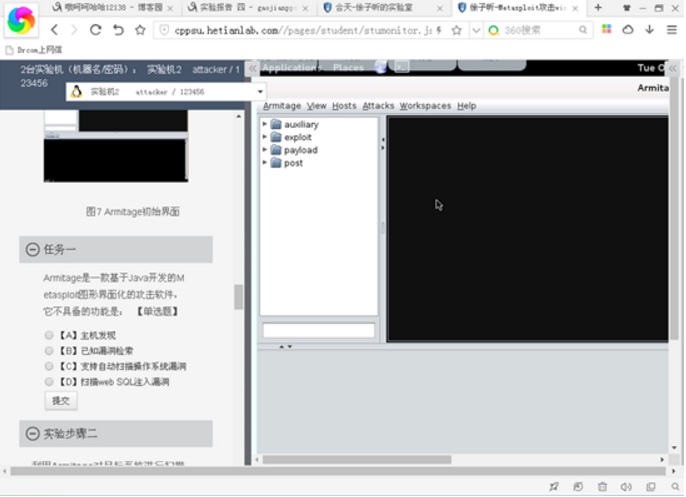Viewport: 686px width, 497px height.
Task: Click the left instructions panel vertical scrollbar
Action: (238, 297)
